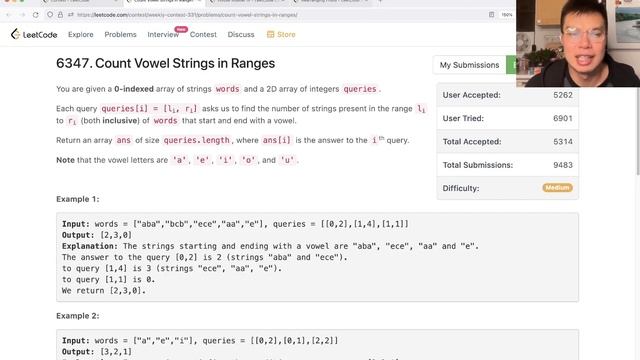640x360 pixels.
Task: Open the reader view icon in address bar
Action: pos(491,15)
